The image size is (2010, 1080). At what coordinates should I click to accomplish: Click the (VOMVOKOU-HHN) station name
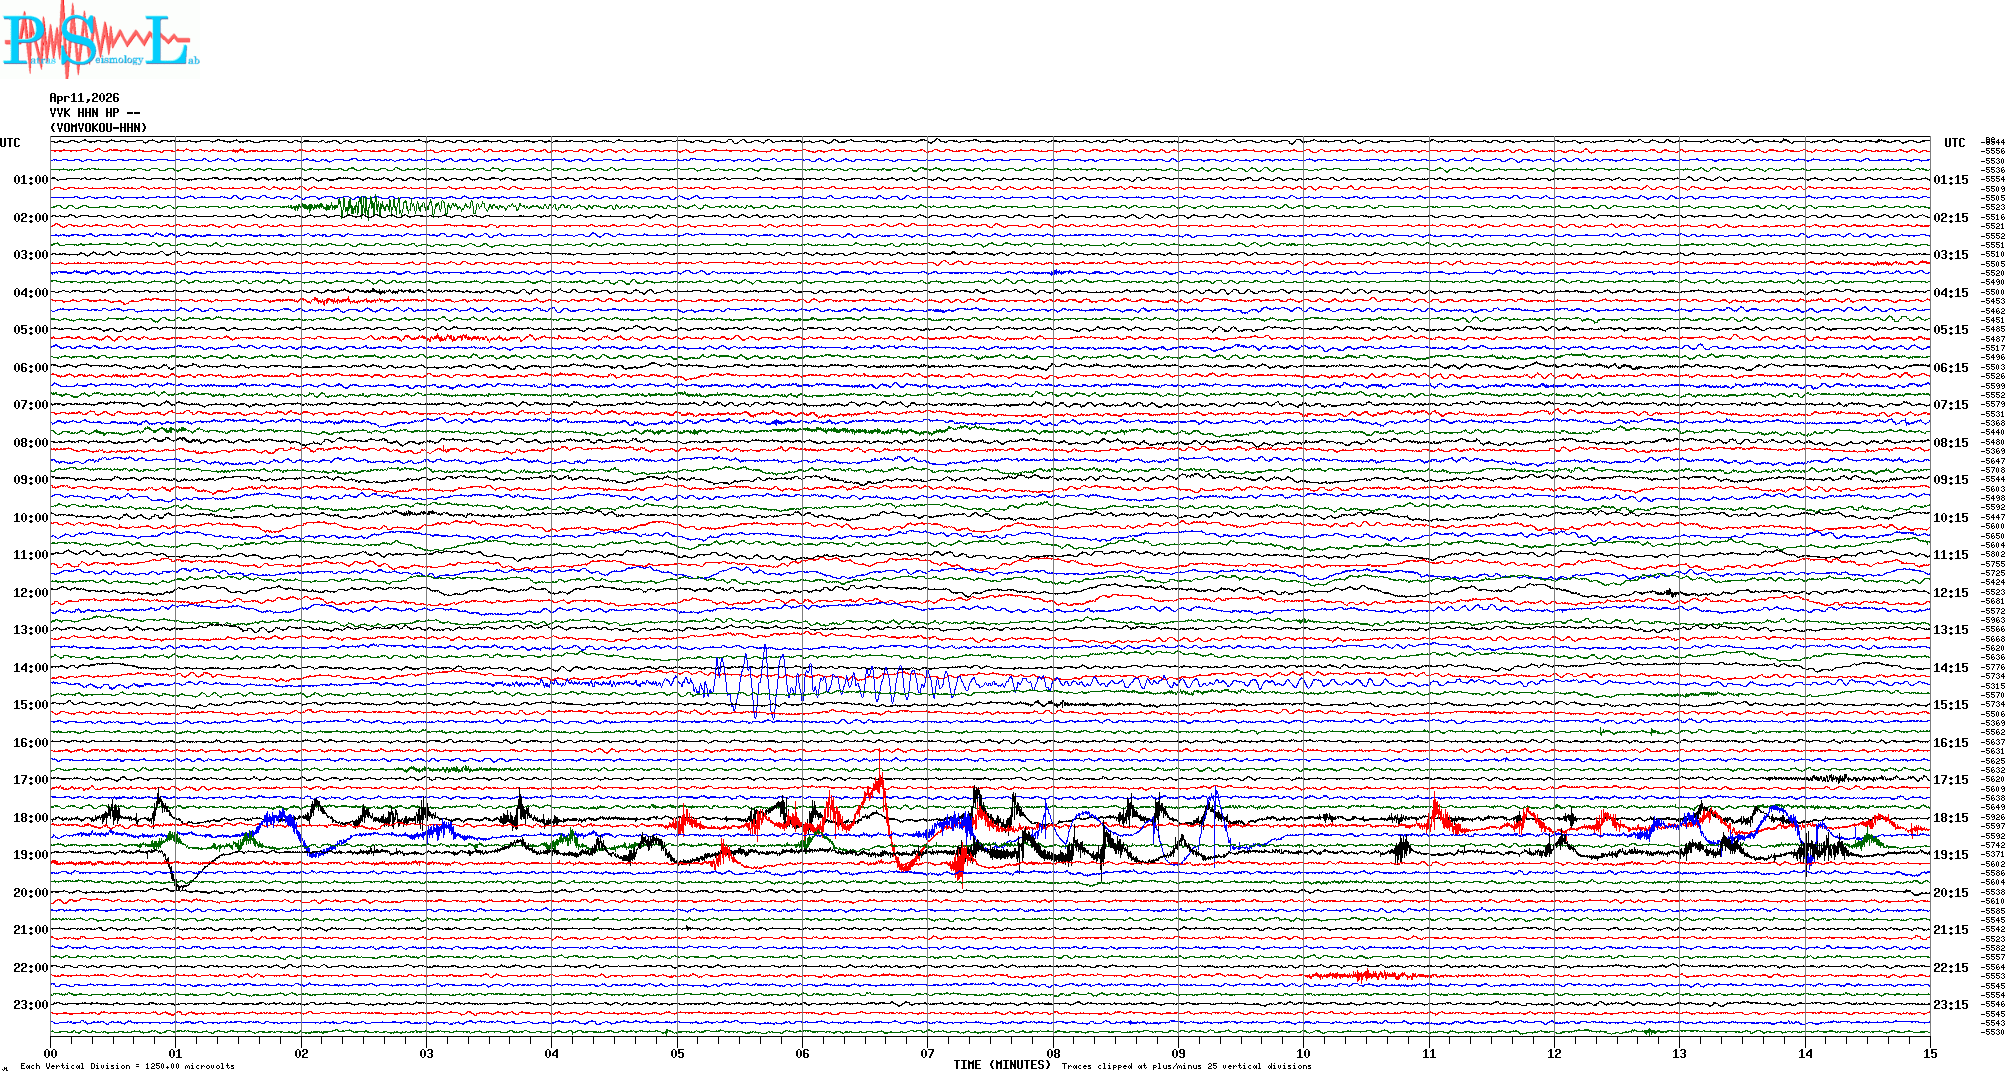pos(98,128)
